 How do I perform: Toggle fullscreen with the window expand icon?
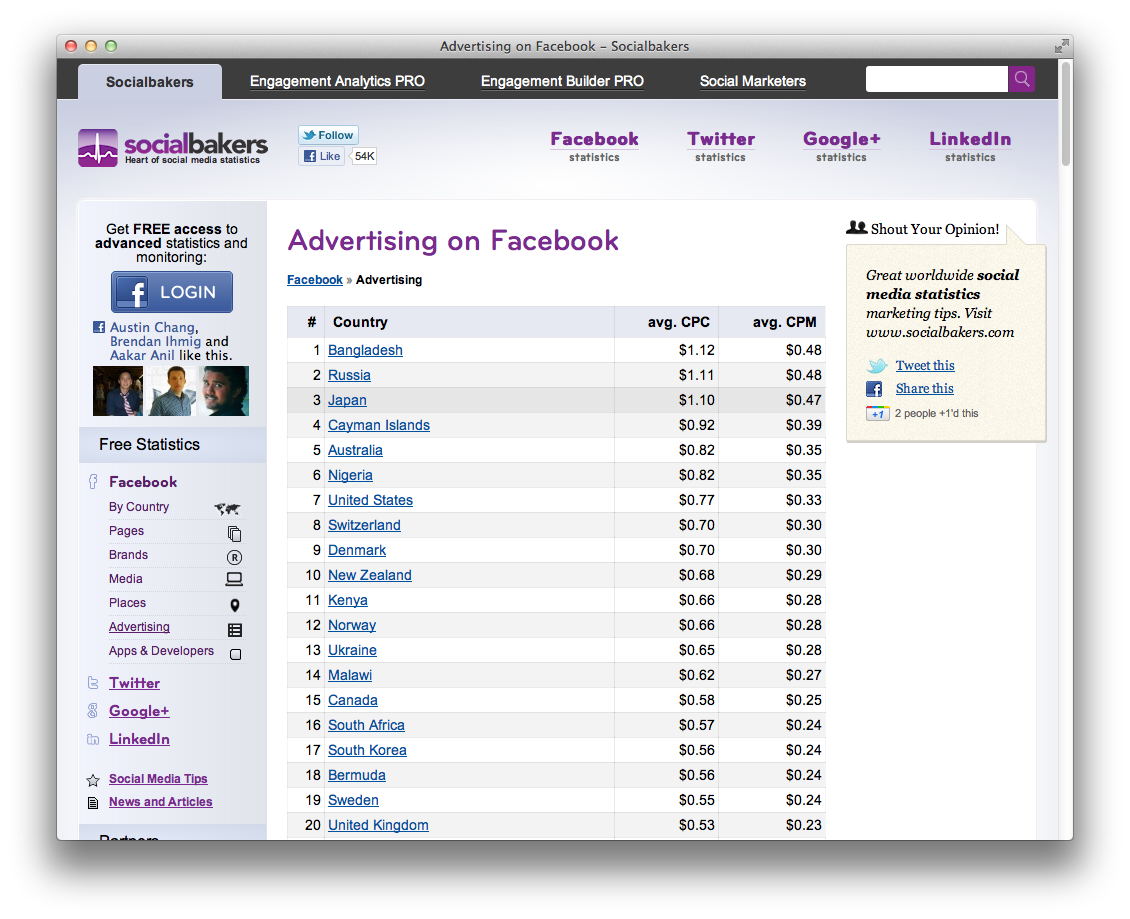(1061, 46)
